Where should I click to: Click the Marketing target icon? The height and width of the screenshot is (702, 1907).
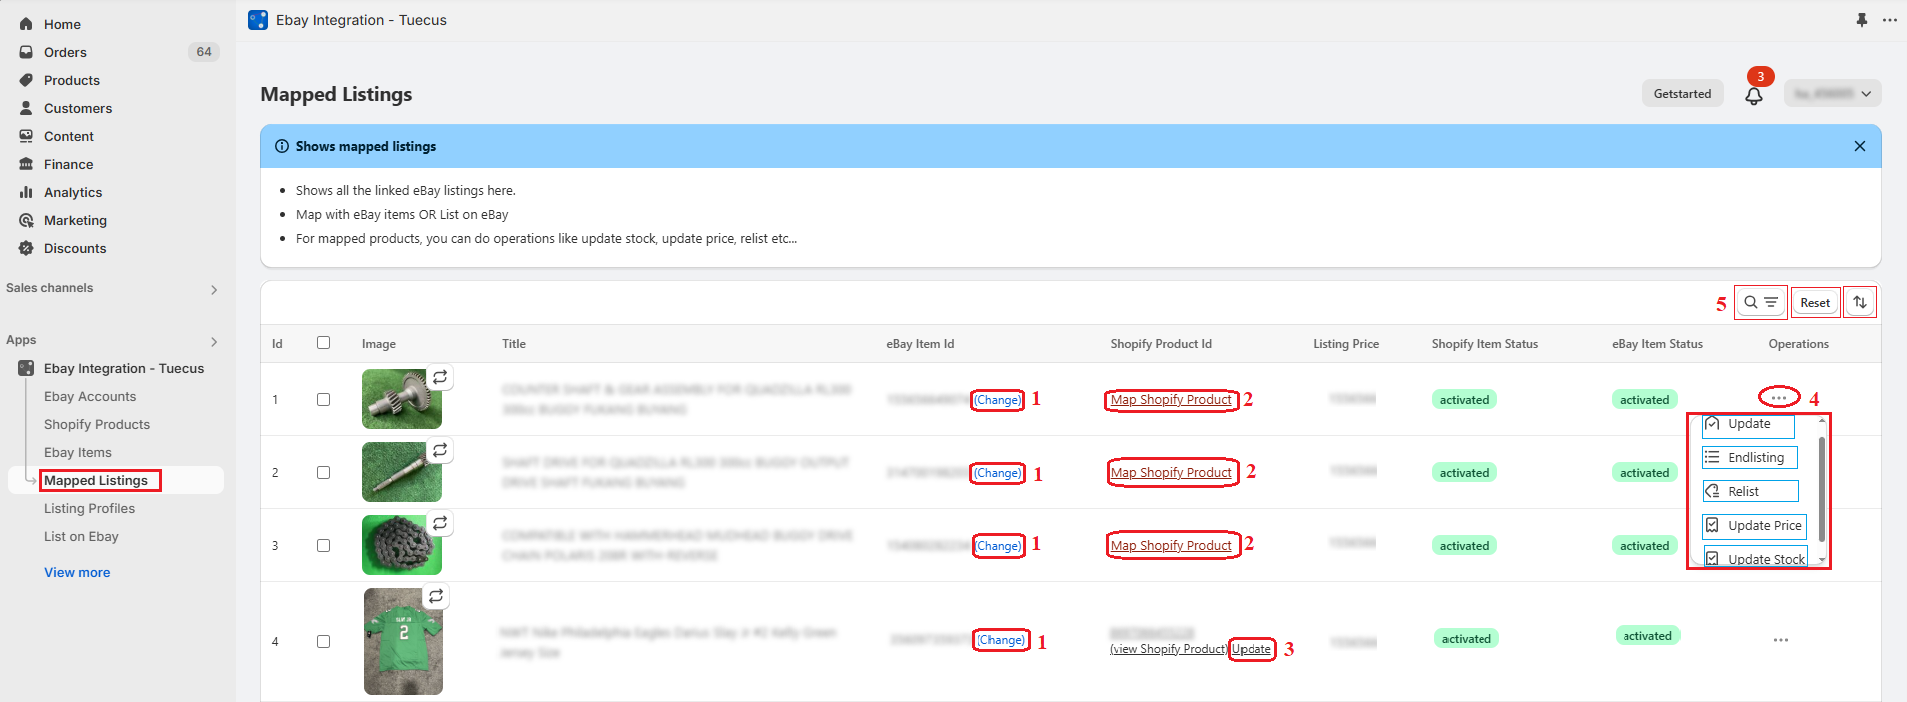tap(26, 220)
